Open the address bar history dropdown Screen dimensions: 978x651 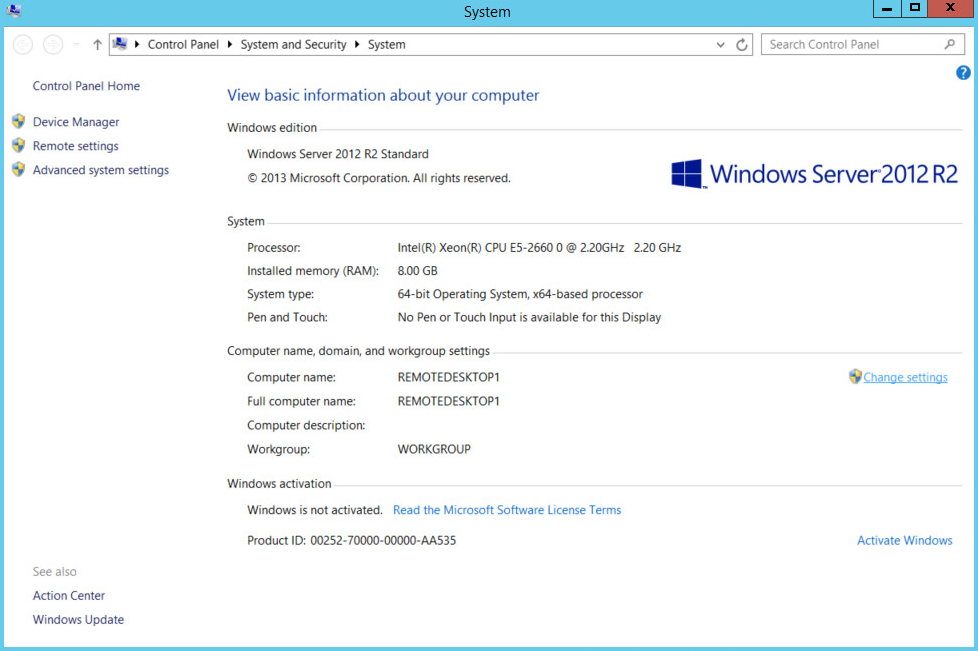coord(721,44)
